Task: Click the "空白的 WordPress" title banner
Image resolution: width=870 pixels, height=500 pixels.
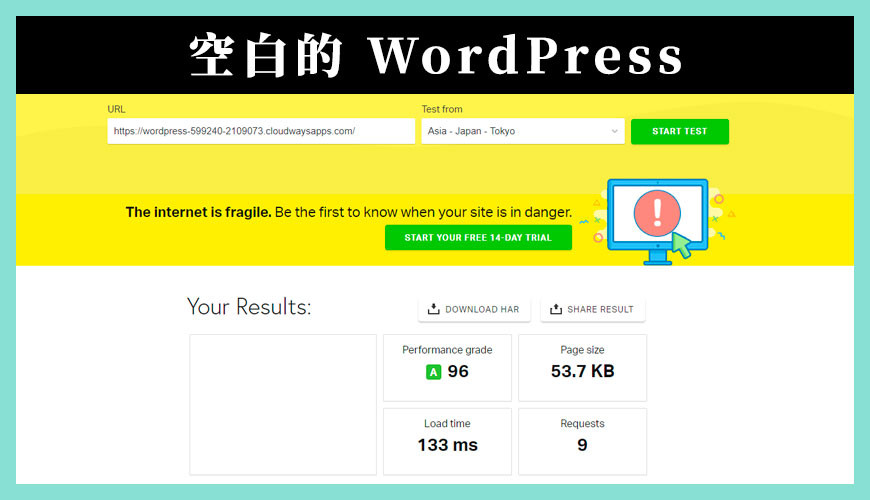Action: point(435,55)
